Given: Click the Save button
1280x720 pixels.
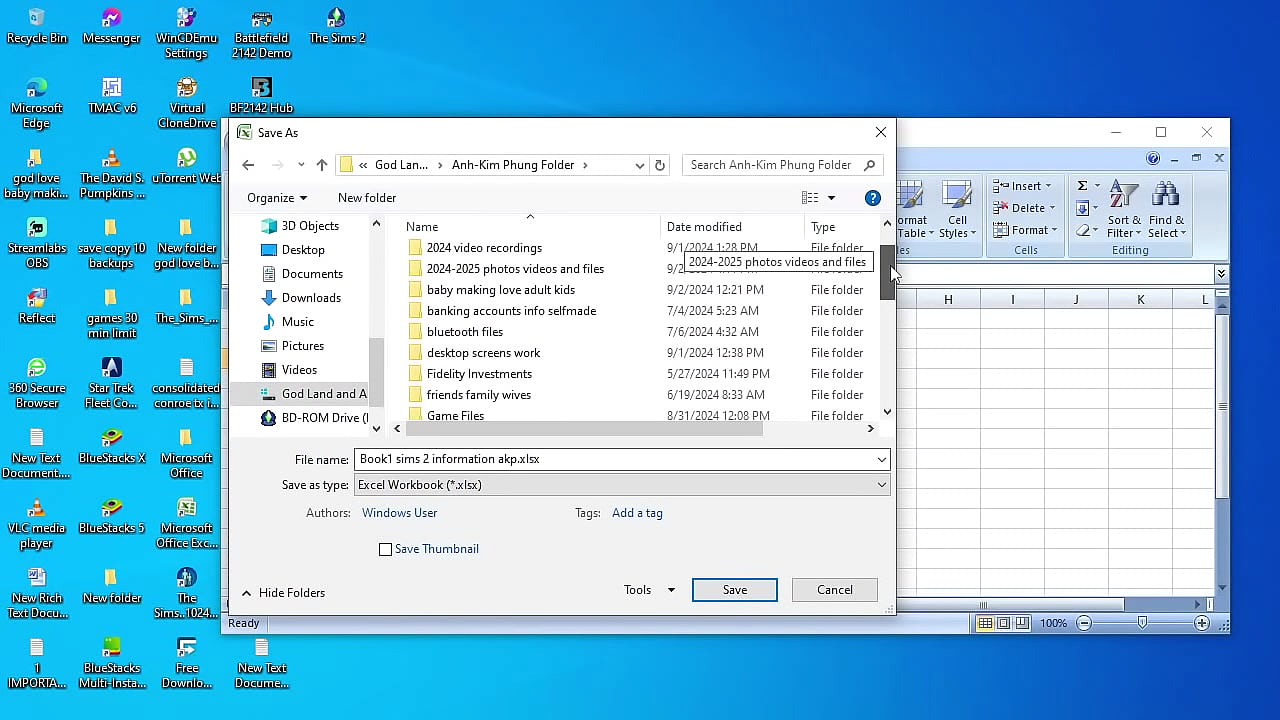Looking at the screenshot, I should [x=735, y=590].
